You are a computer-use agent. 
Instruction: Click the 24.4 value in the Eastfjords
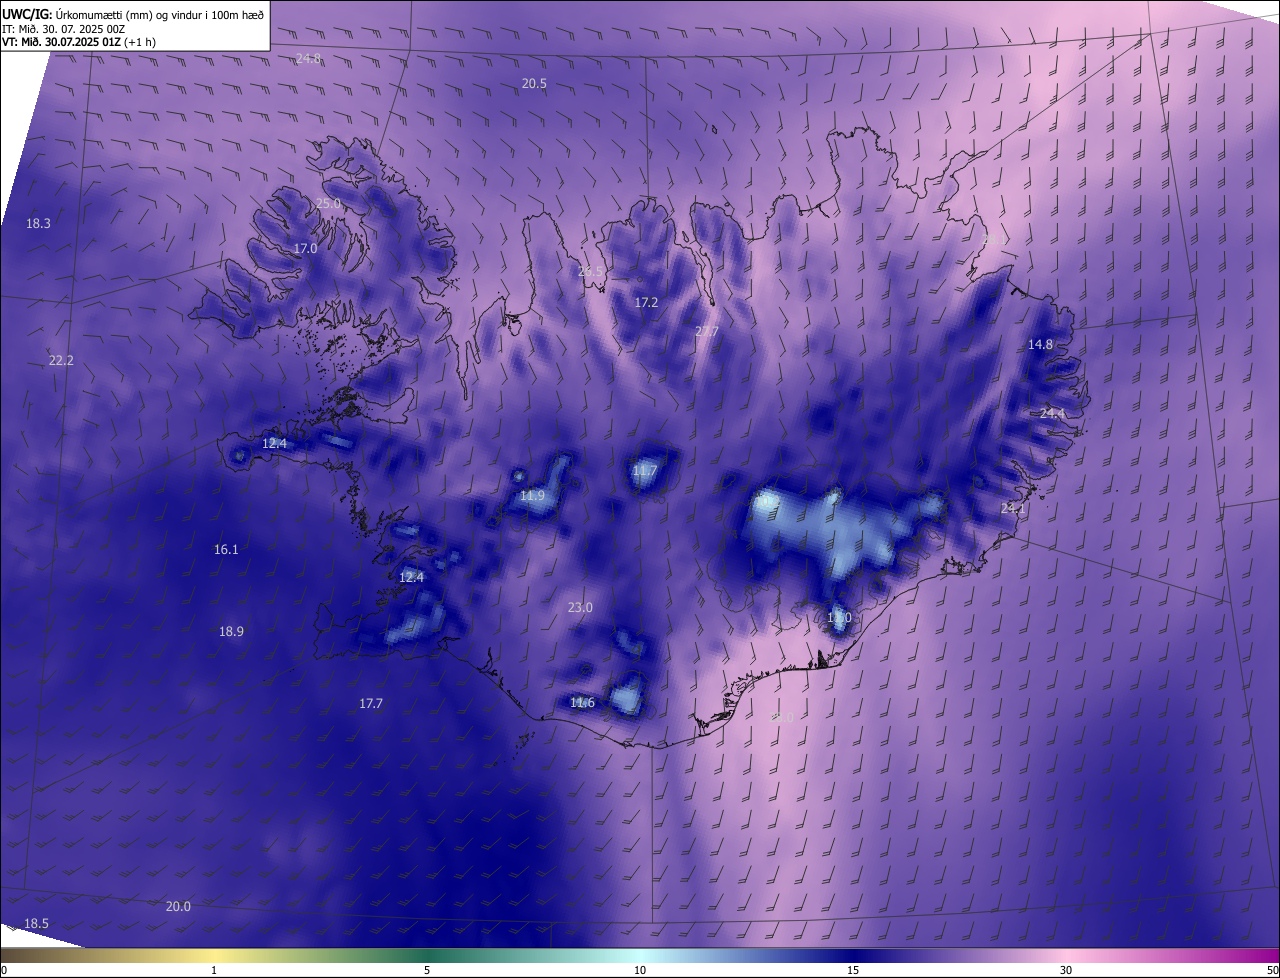click(1052, 414)
